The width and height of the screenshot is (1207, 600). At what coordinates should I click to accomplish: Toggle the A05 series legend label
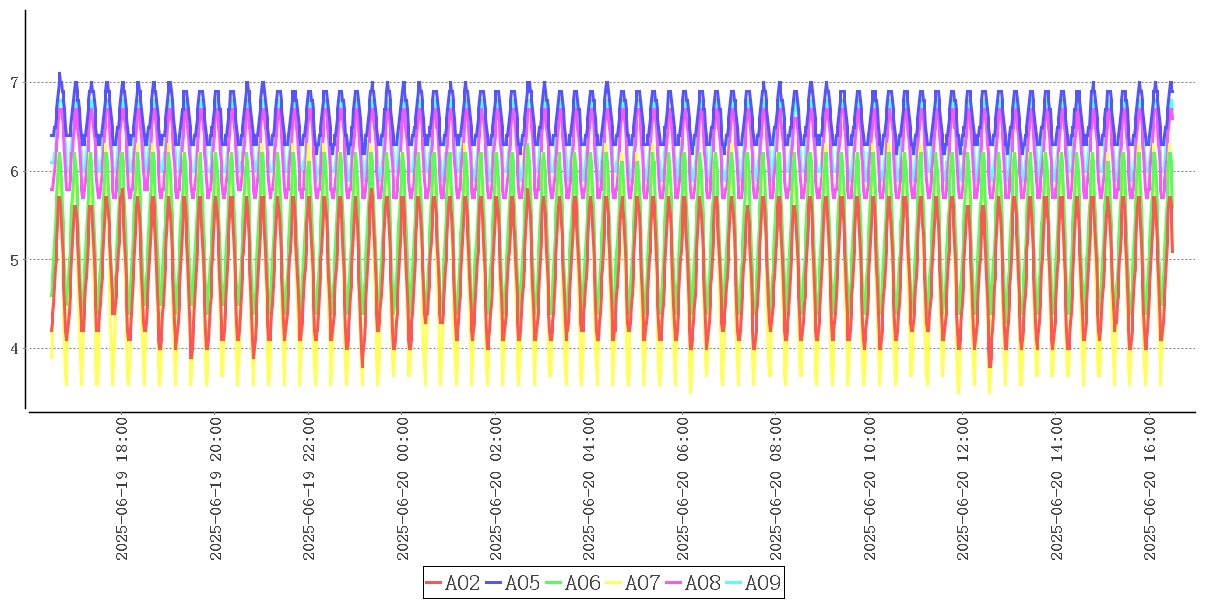click(523, 583)
